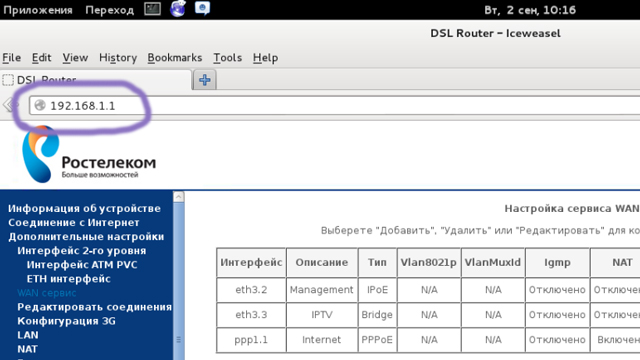Click the Ростелеком logo

point(89,155)
